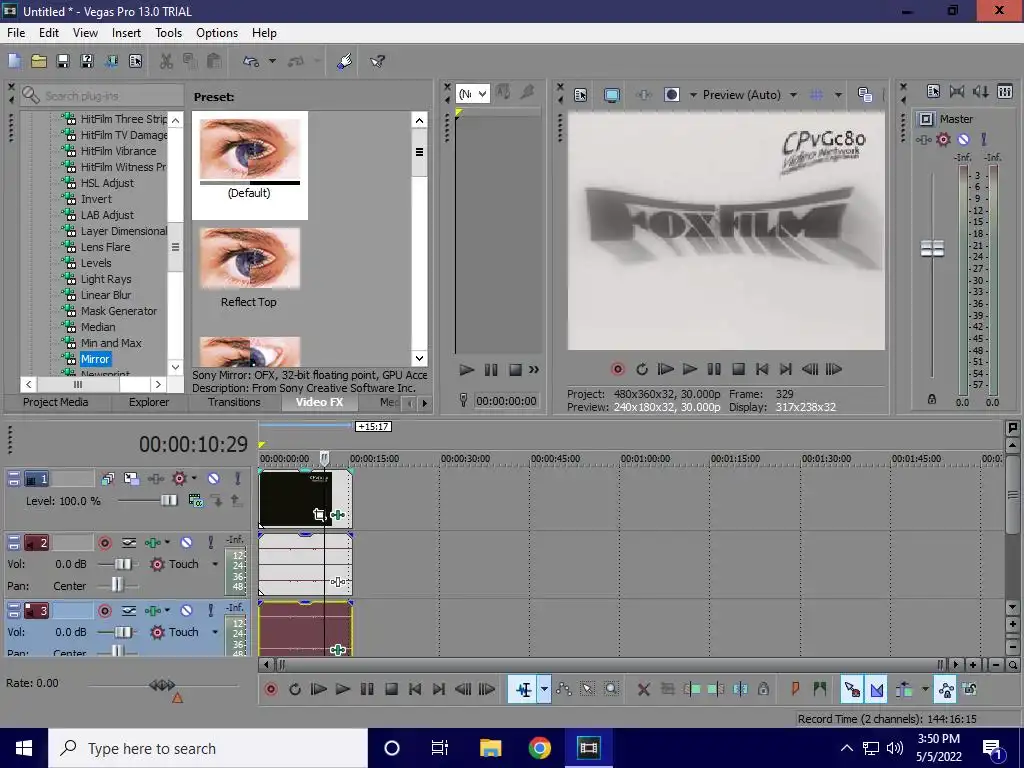Click the Undo arrow icon
The height and width of the screenshot is (768, 1024).
250,61
